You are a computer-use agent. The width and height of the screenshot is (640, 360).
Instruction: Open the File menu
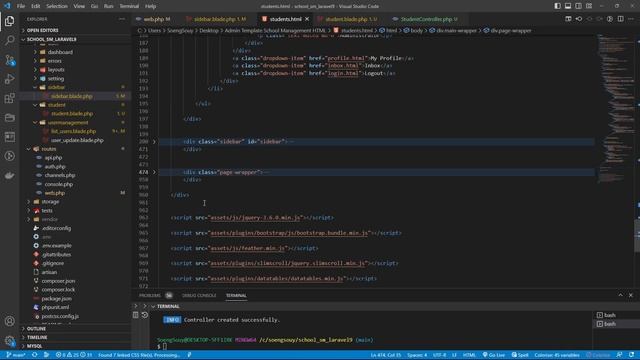tap(21, 6)
